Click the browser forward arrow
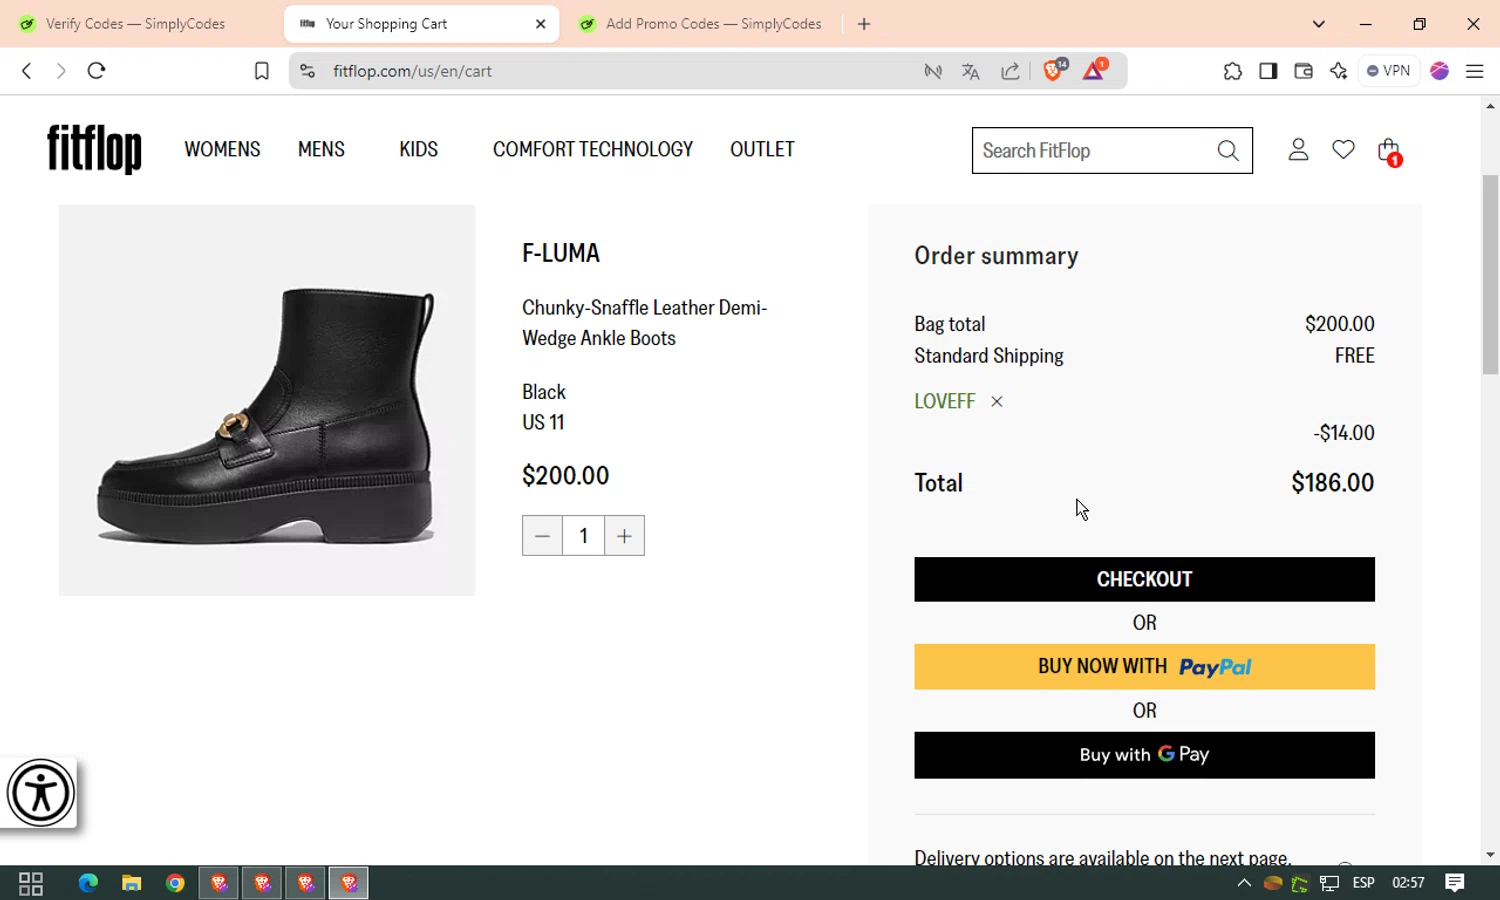The height and width of the screenshot is (900, 1500). [61, 71]
